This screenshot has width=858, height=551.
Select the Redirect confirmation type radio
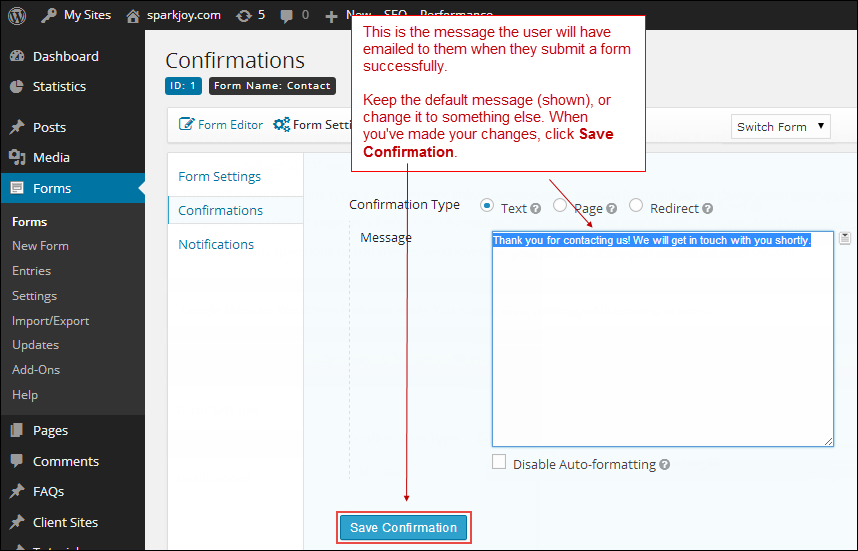(x=636, y=205)
